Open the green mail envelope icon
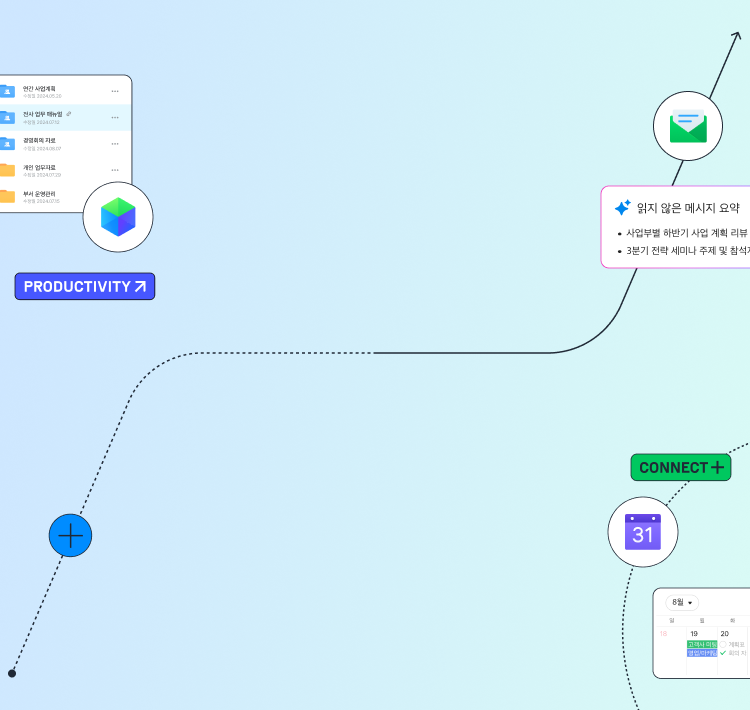750x710 pixels. click(x=688, y=126)
